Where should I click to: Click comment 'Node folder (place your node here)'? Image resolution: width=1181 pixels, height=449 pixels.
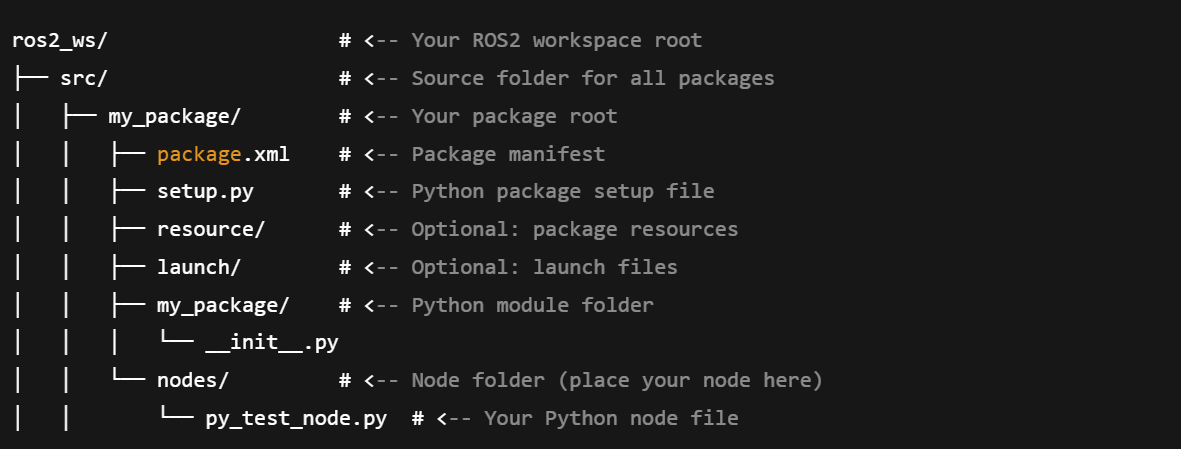tap(617, 380)
